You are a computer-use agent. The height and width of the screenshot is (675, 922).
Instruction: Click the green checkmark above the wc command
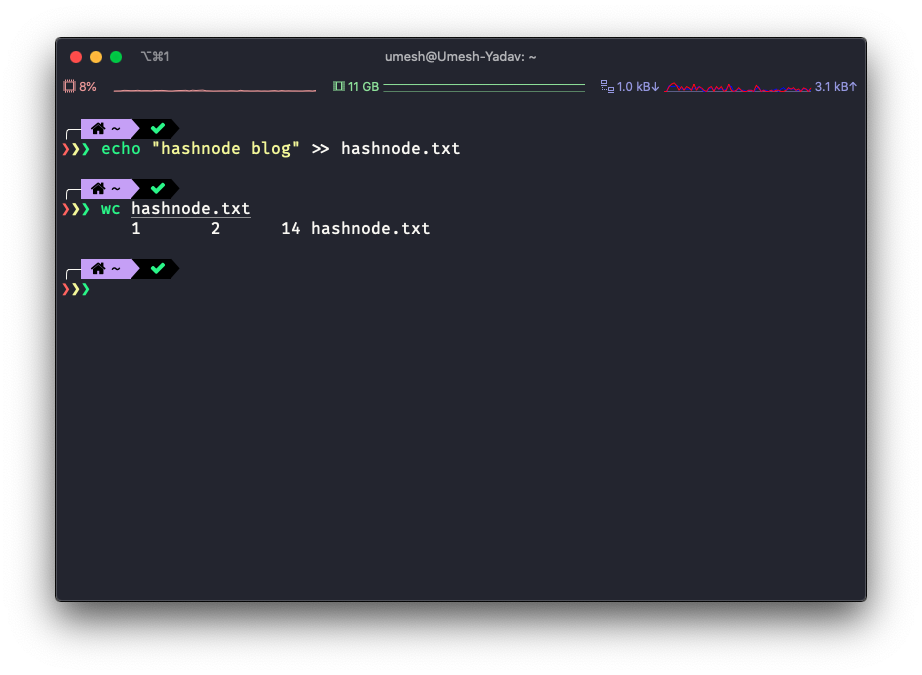(157, 188)
